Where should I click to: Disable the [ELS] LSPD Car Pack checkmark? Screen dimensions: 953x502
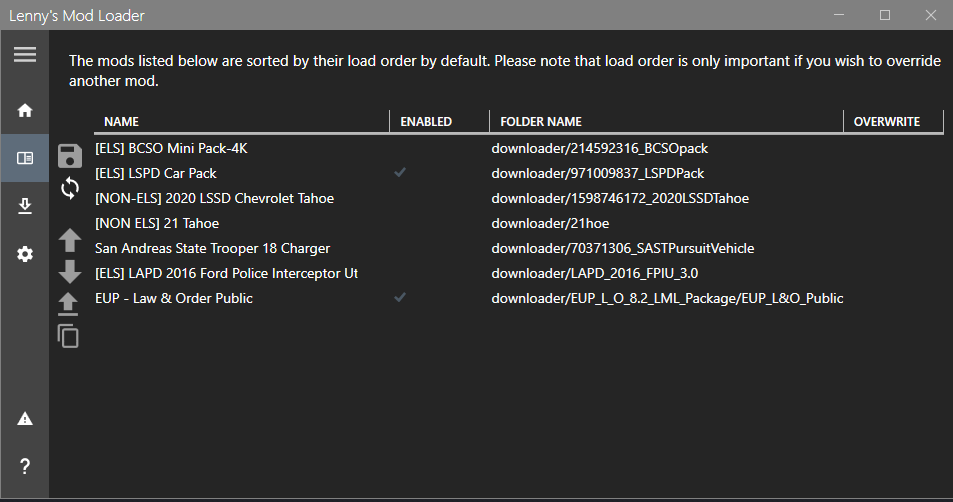400,173
